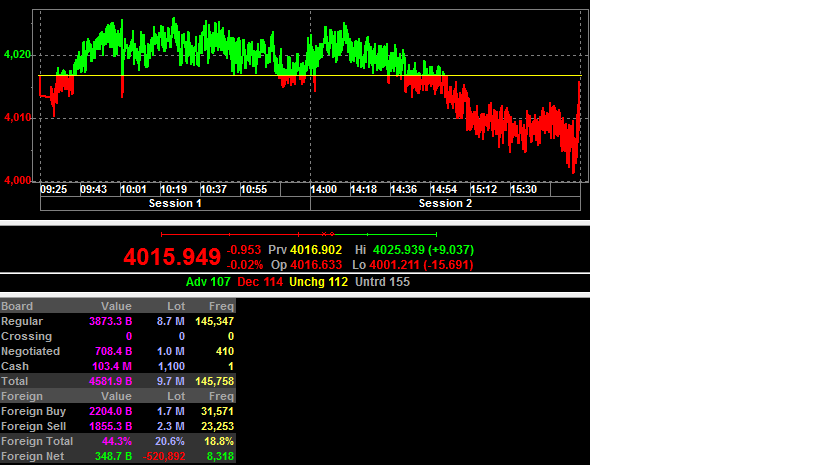Click the Untrd 155 count
This screenshot has height=465, width=816.
382,282
